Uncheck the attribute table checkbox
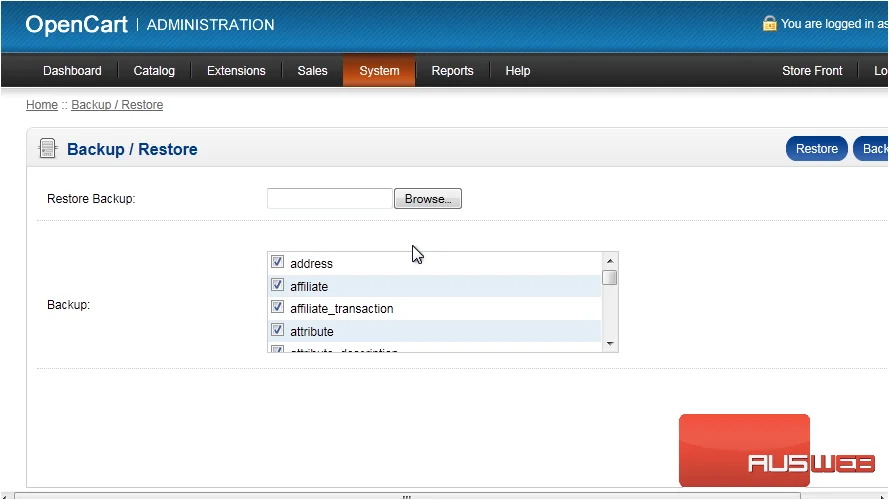This screenshot has width=889, height=500. 277,330
